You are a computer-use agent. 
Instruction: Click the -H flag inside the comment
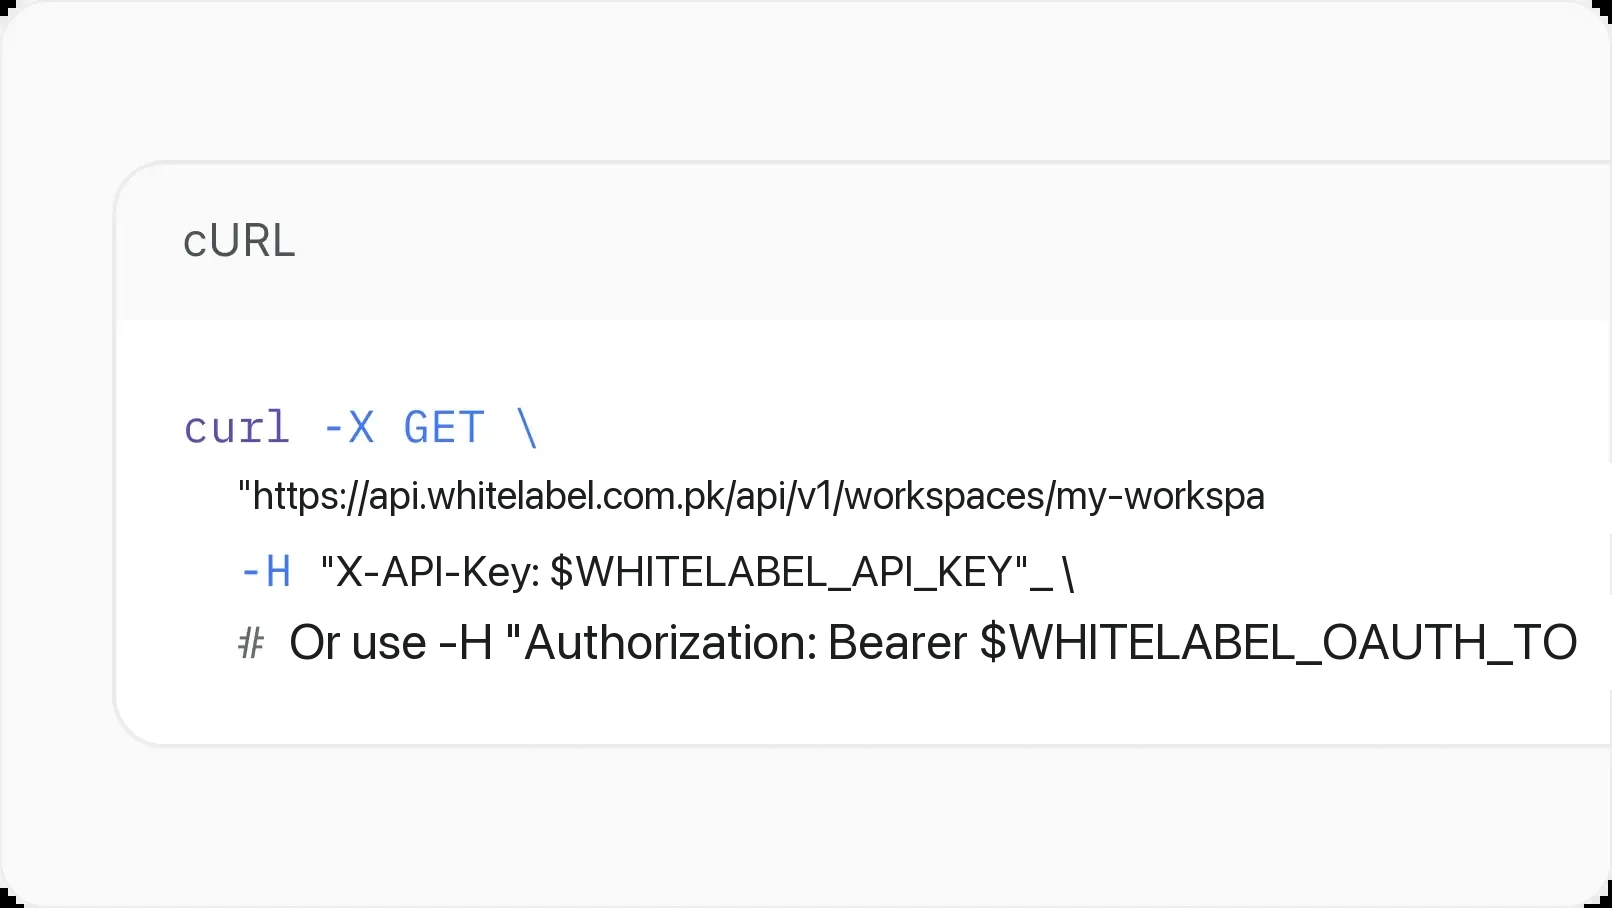[466, 642]
